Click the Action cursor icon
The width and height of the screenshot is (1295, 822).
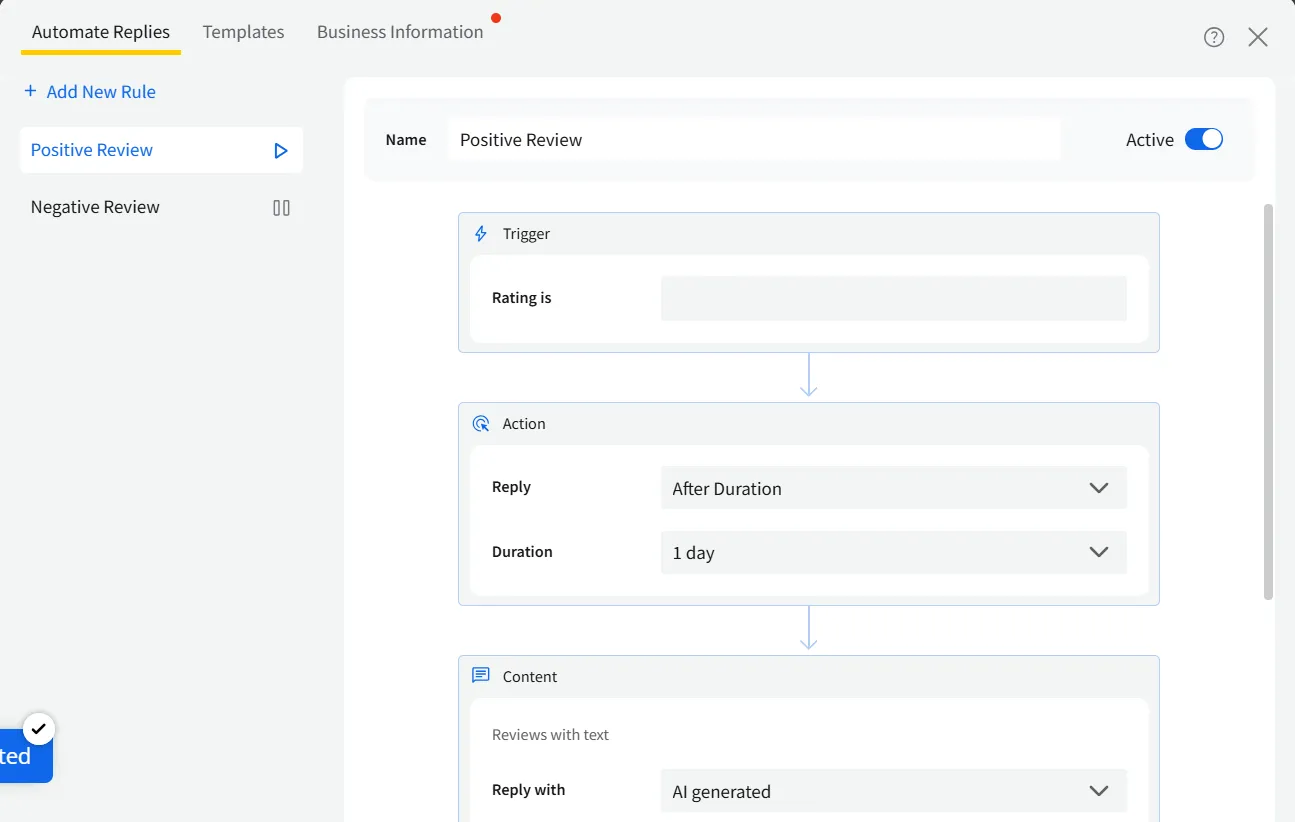tap(481, 424)
